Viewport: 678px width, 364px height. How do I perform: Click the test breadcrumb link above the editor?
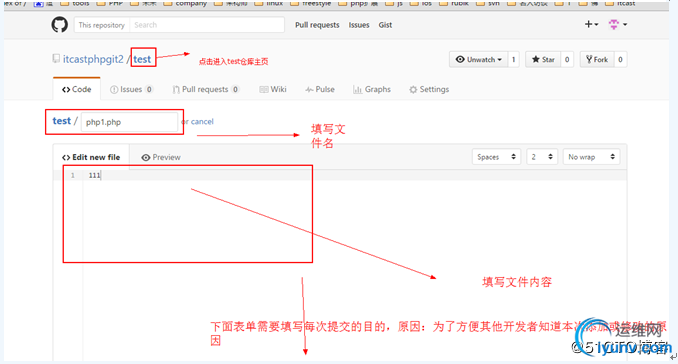coord(61,121)
